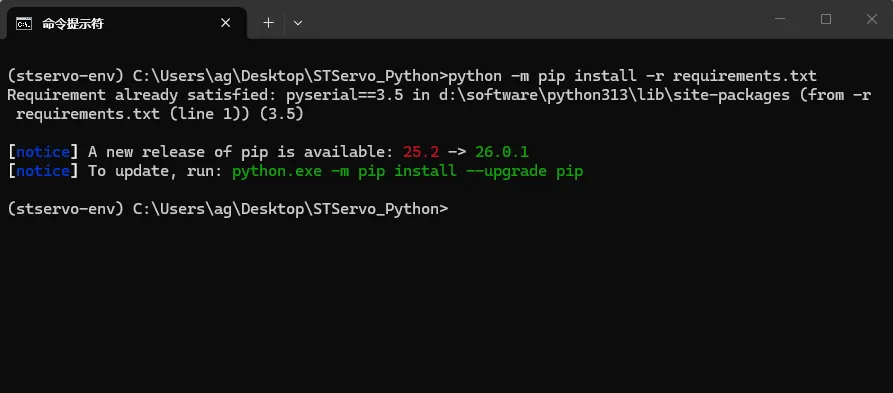The width and height of the screenshot is (893, 393).
Task: Click the 'requirements.txt (line 1)) (3.5)' text
Action: coord(160,114)
